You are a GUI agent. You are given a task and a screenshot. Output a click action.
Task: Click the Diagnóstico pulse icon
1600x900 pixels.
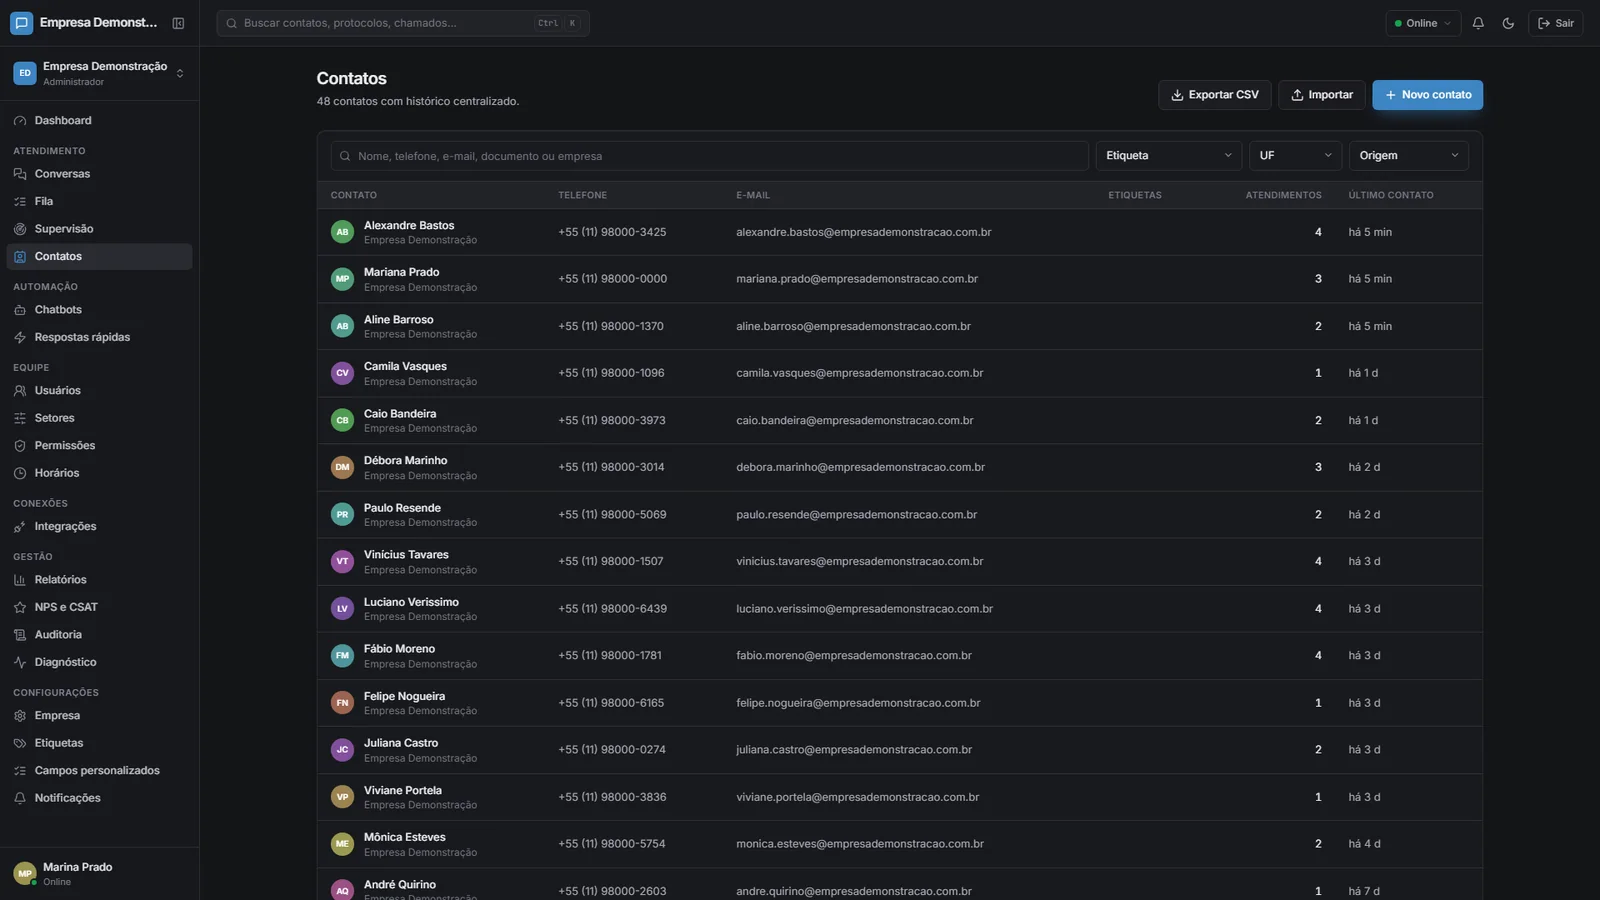click(20, 662)
